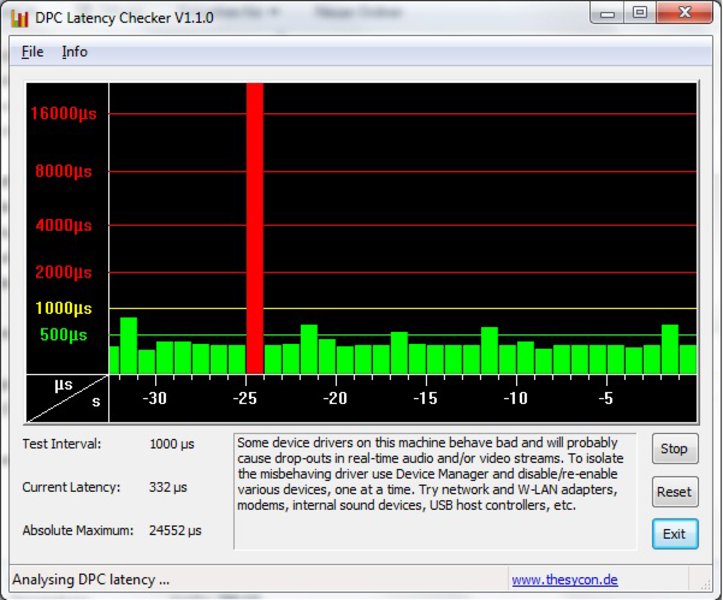Screen dimensions: 723x600
Task: Click the green 500µs axis label
Action: click(64, 334)
